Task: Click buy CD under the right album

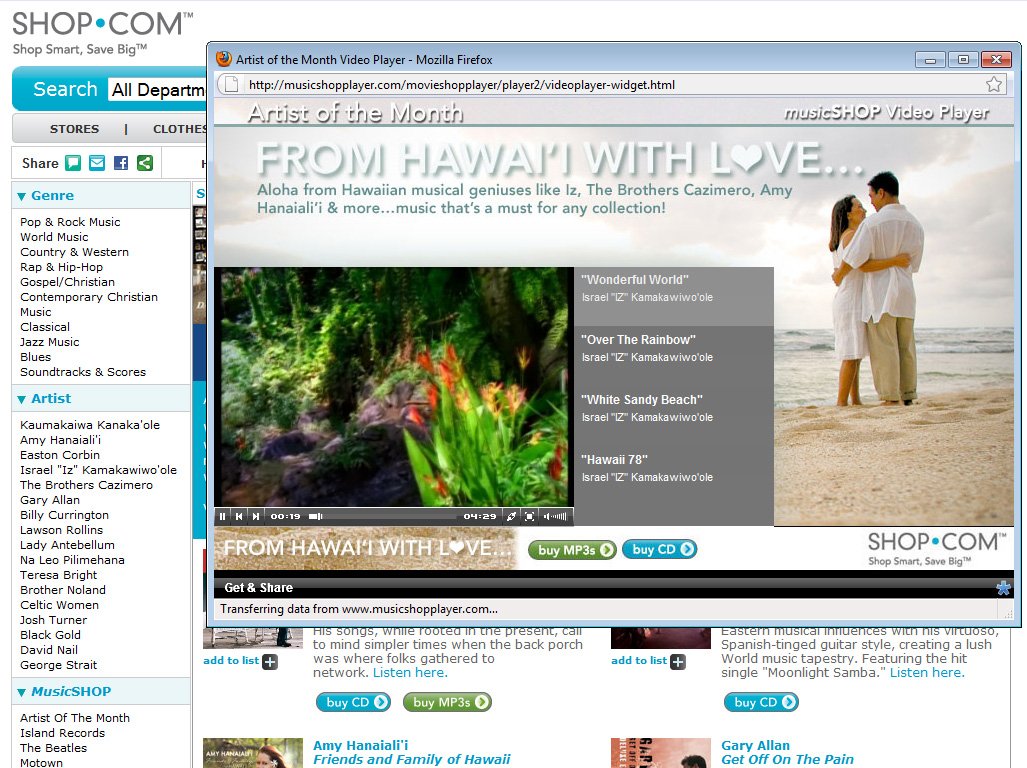Action: (x=761, y=703)
